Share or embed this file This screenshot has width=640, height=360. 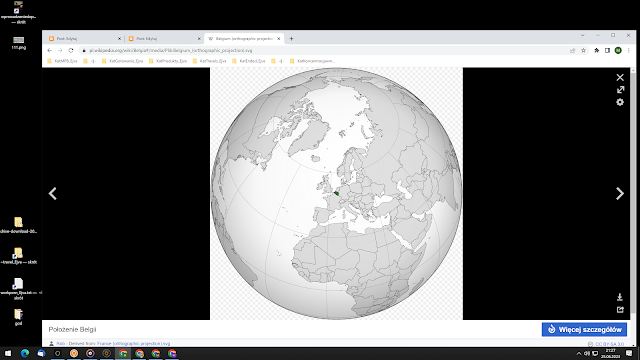click(x=620, y=309)
